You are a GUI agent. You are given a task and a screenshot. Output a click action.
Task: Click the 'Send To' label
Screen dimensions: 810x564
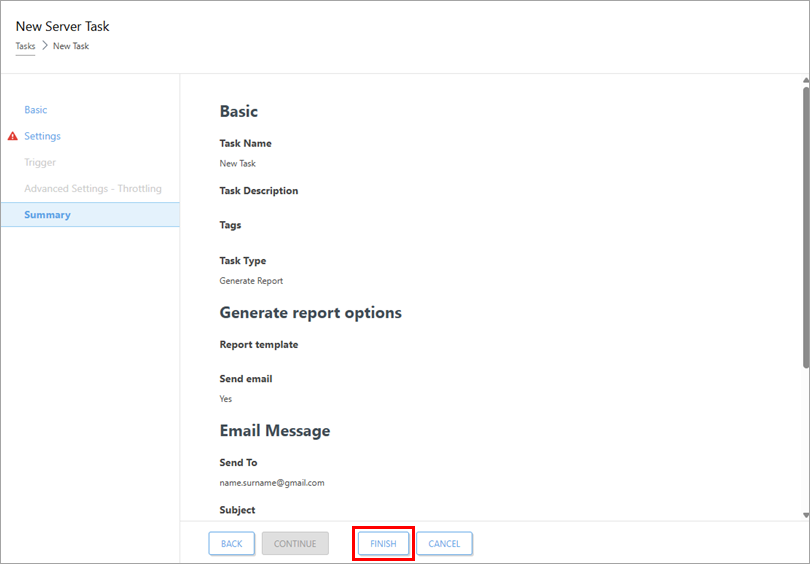tap(238, 463)
